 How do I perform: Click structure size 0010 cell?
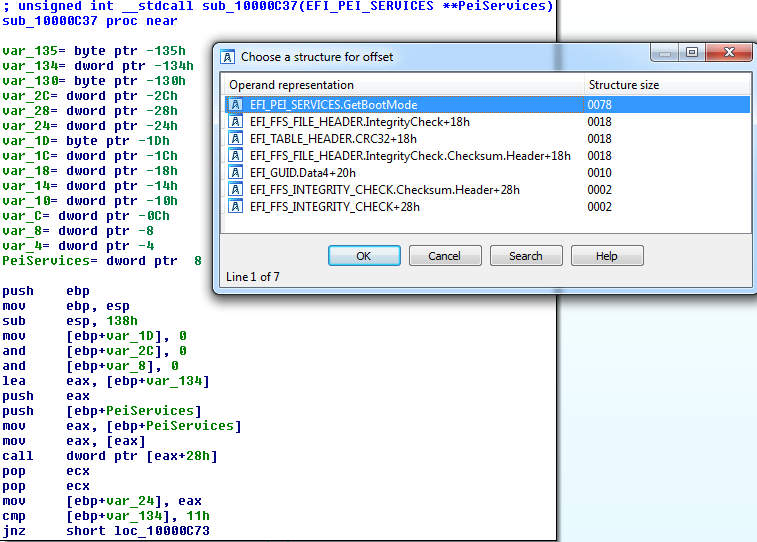point(600,173)
